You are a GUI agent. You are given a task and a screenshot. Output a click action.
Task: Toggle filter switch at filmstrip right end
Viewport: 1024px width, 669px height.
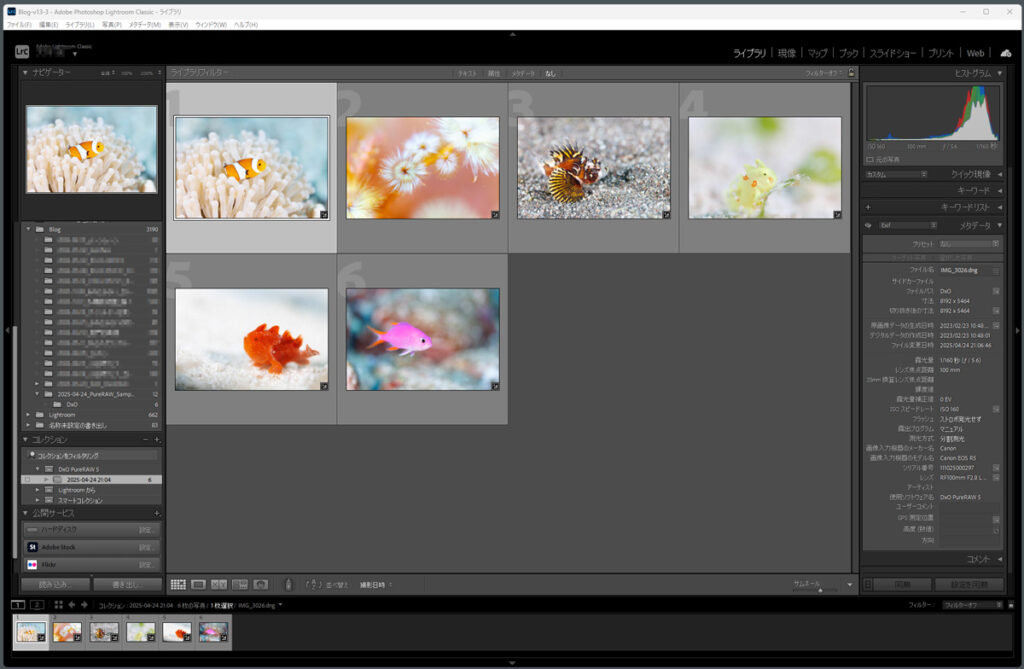(1011, 605)
